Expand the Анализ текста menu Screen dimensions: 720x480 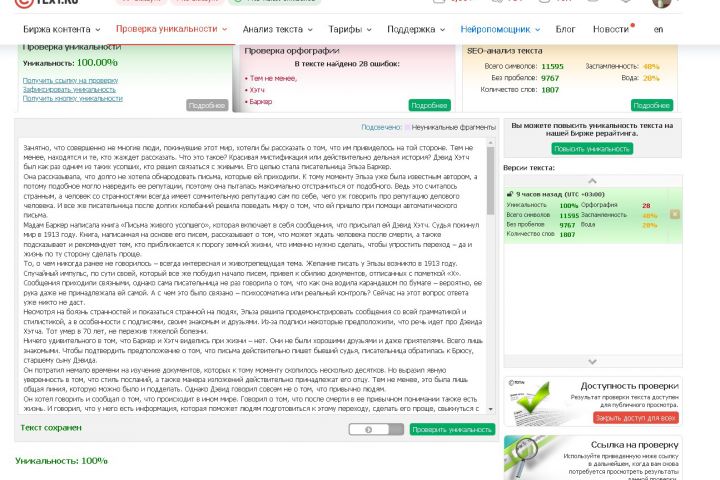click(x=277, y=29)
